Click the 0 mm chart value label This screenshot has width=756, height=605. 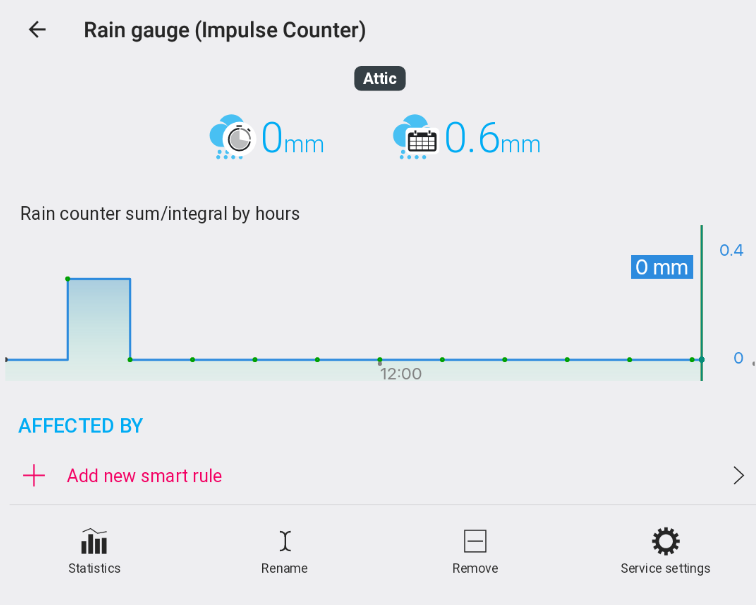pos(662,267)
